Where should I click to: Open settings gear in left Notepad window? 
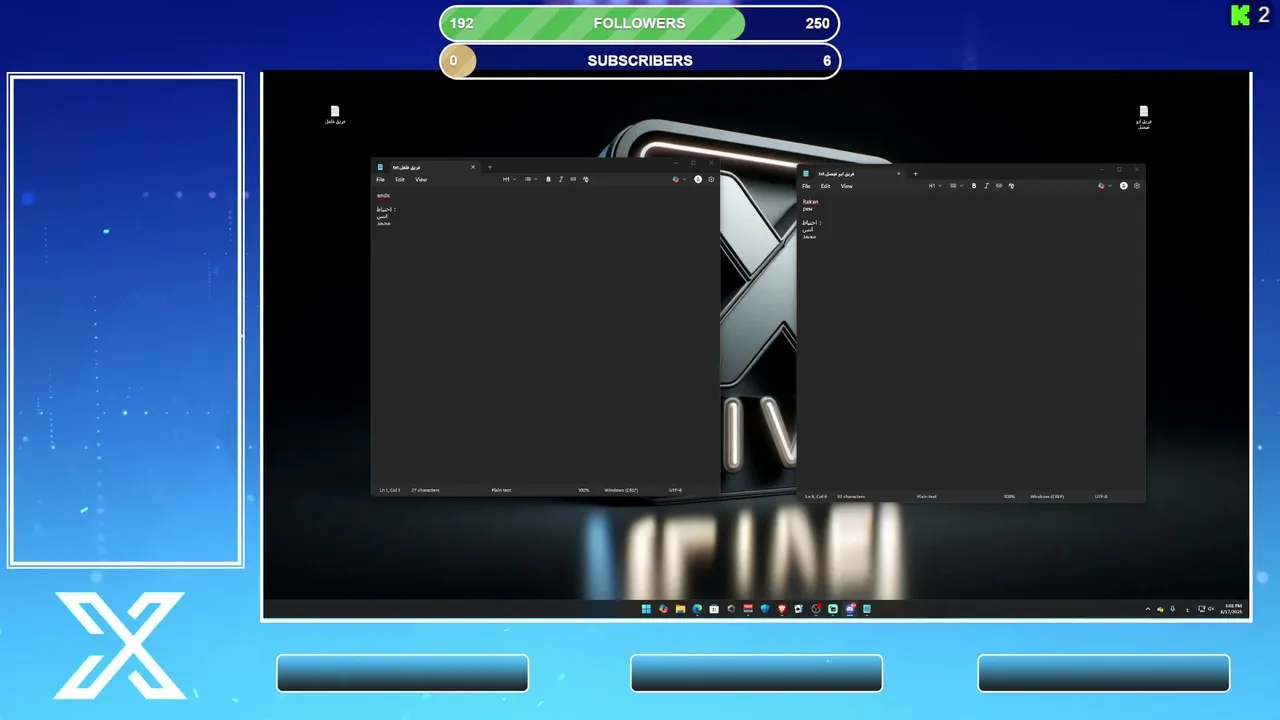click(711, 179)
